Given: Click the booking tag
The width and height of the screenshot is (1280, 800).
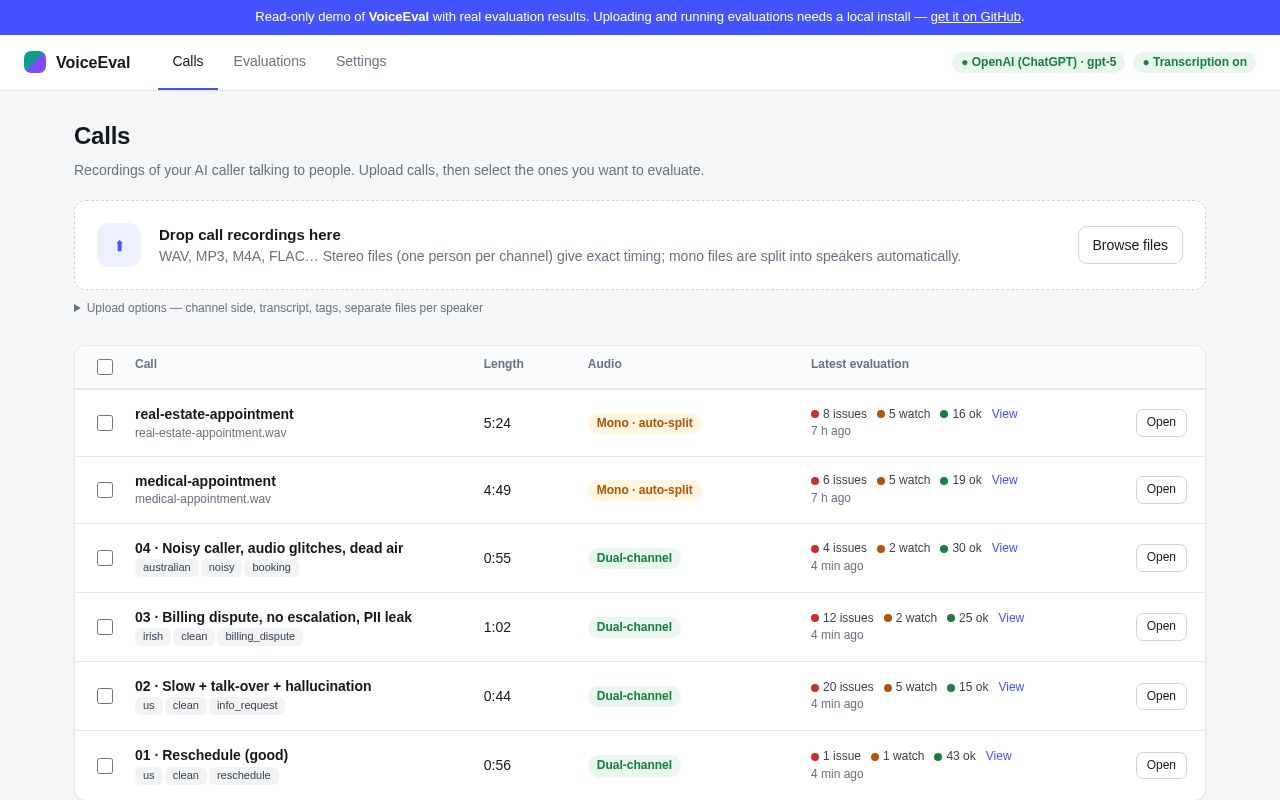Looking at the screenshot, I should point(272,568).
